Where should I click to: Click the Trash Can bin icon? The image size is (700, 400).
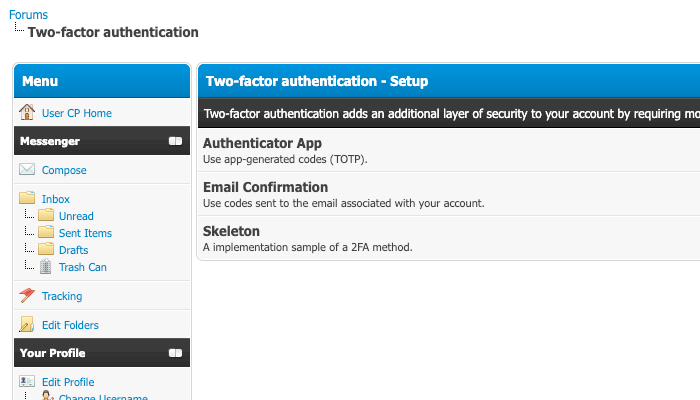tap(46, 267)
